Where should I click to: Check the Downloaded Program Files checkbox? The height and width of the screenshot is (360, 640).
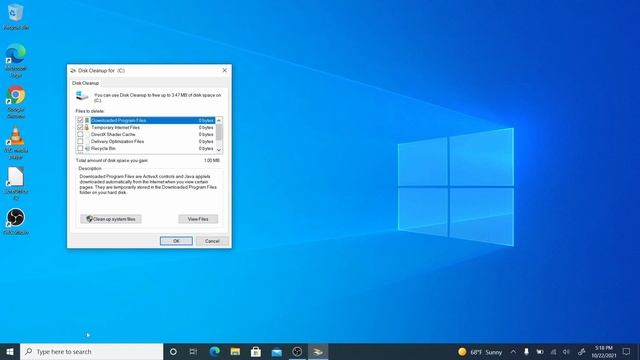(80, 120)
